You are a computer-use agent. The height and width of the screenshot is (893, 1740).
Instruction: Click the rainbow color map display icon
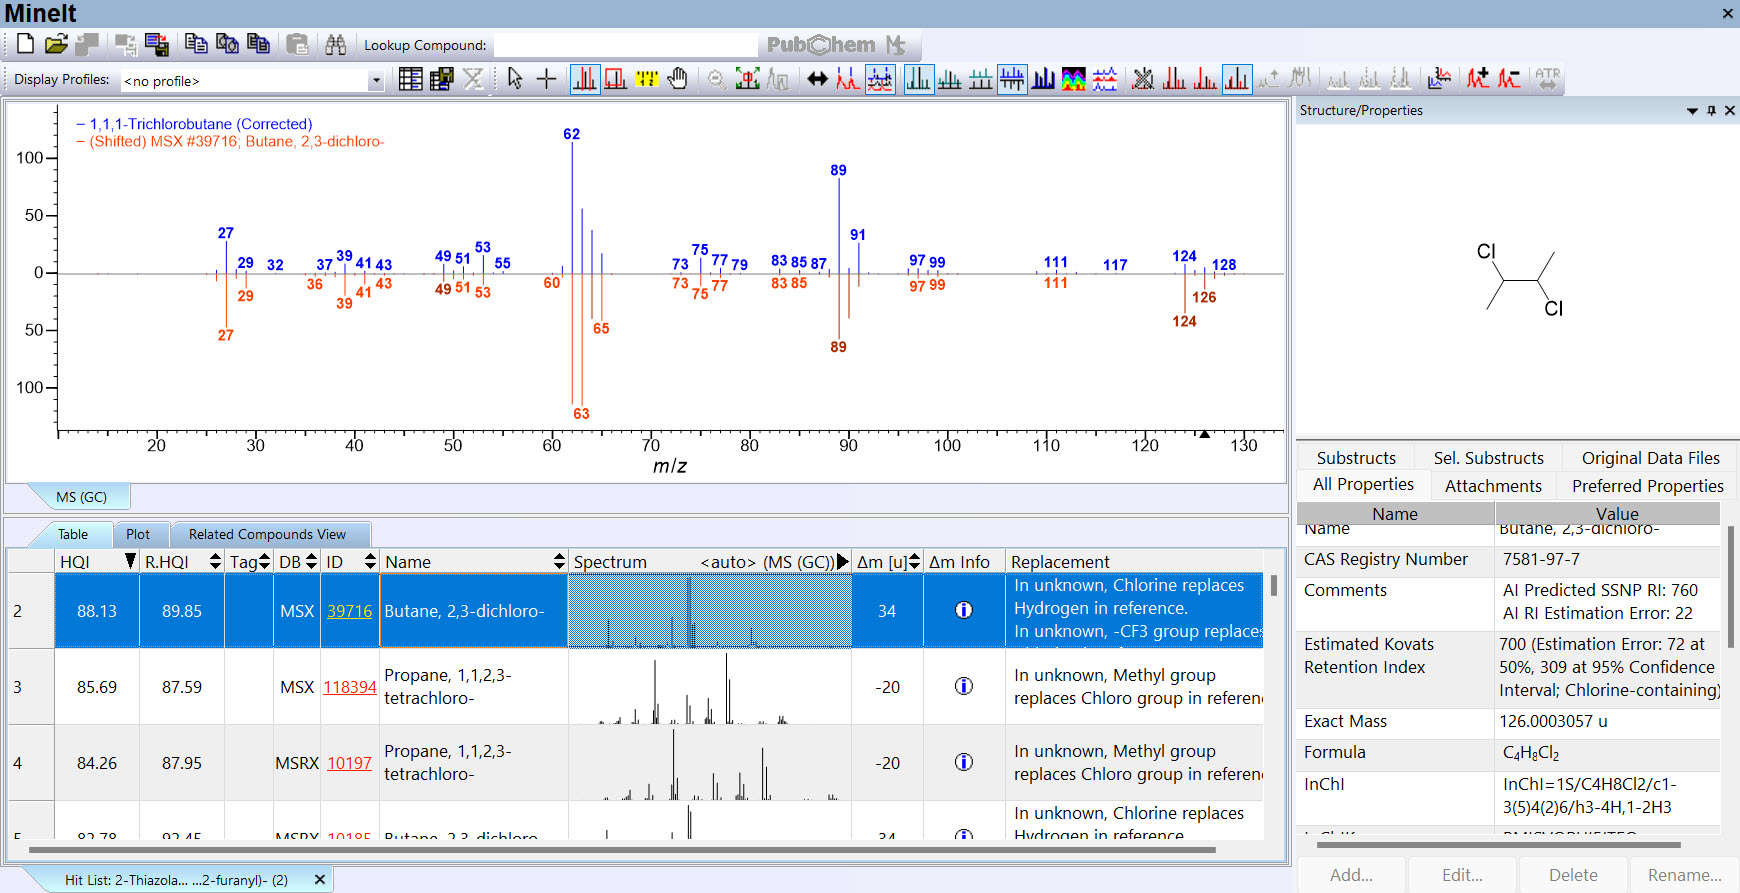1074,79
